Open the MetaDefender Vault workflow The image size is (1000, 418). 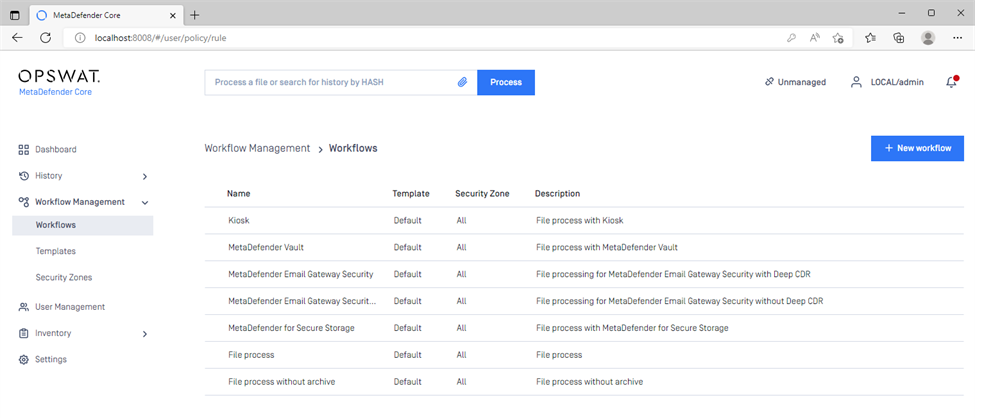(584, 247)
